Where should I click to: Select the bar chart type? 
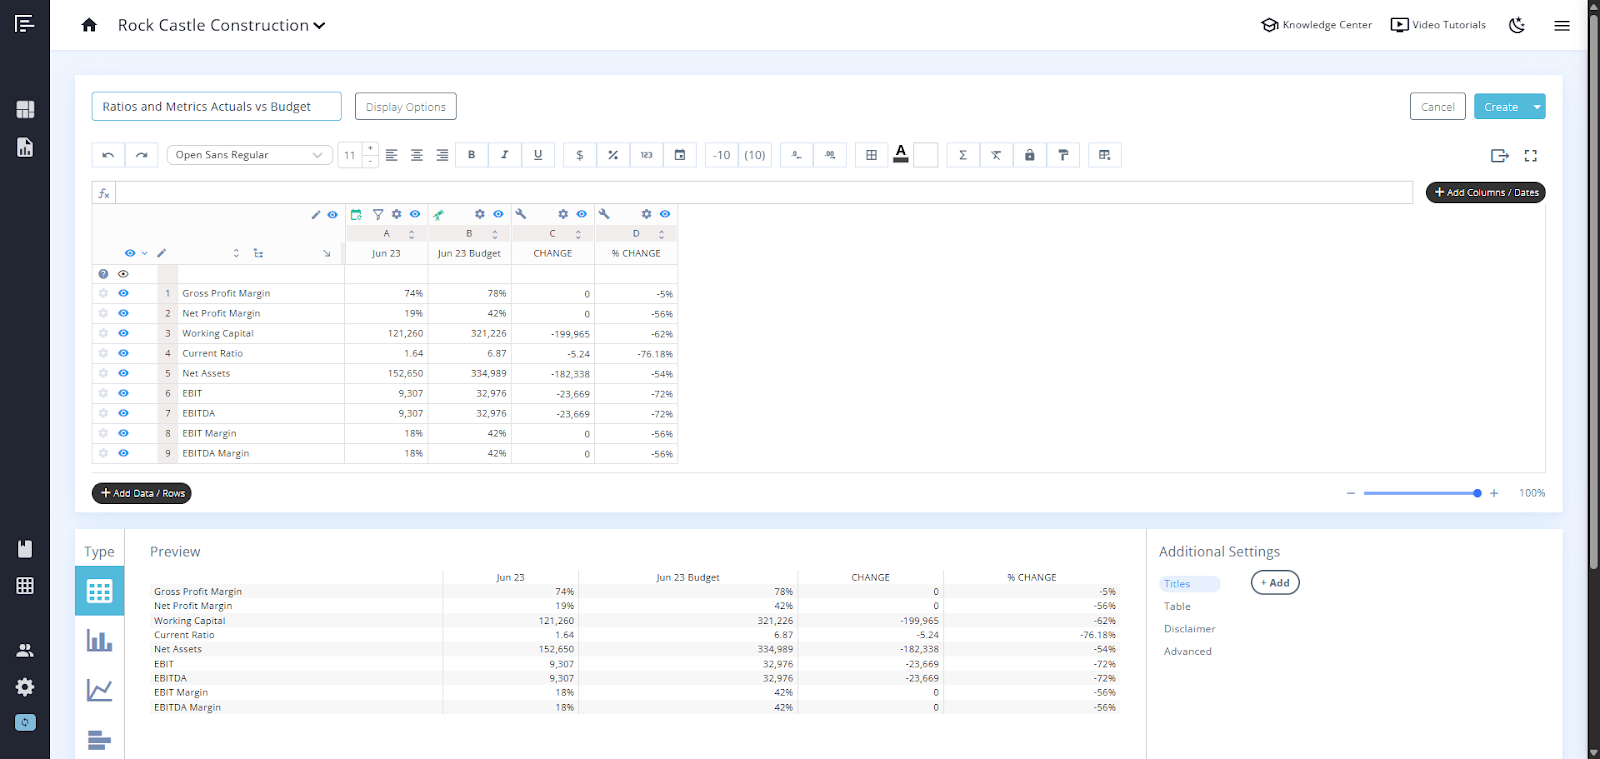point(99,641)
